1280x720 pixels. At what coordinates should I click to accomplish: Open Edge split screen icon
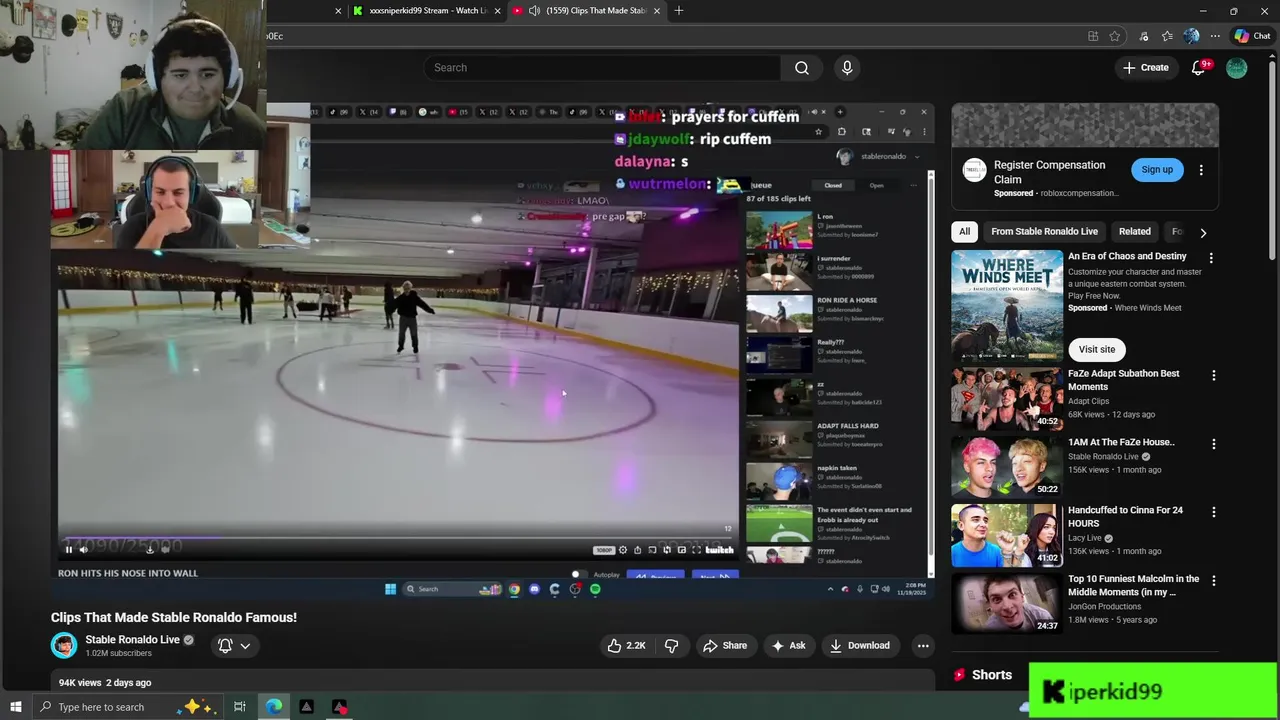click(x=1093, y=36)
